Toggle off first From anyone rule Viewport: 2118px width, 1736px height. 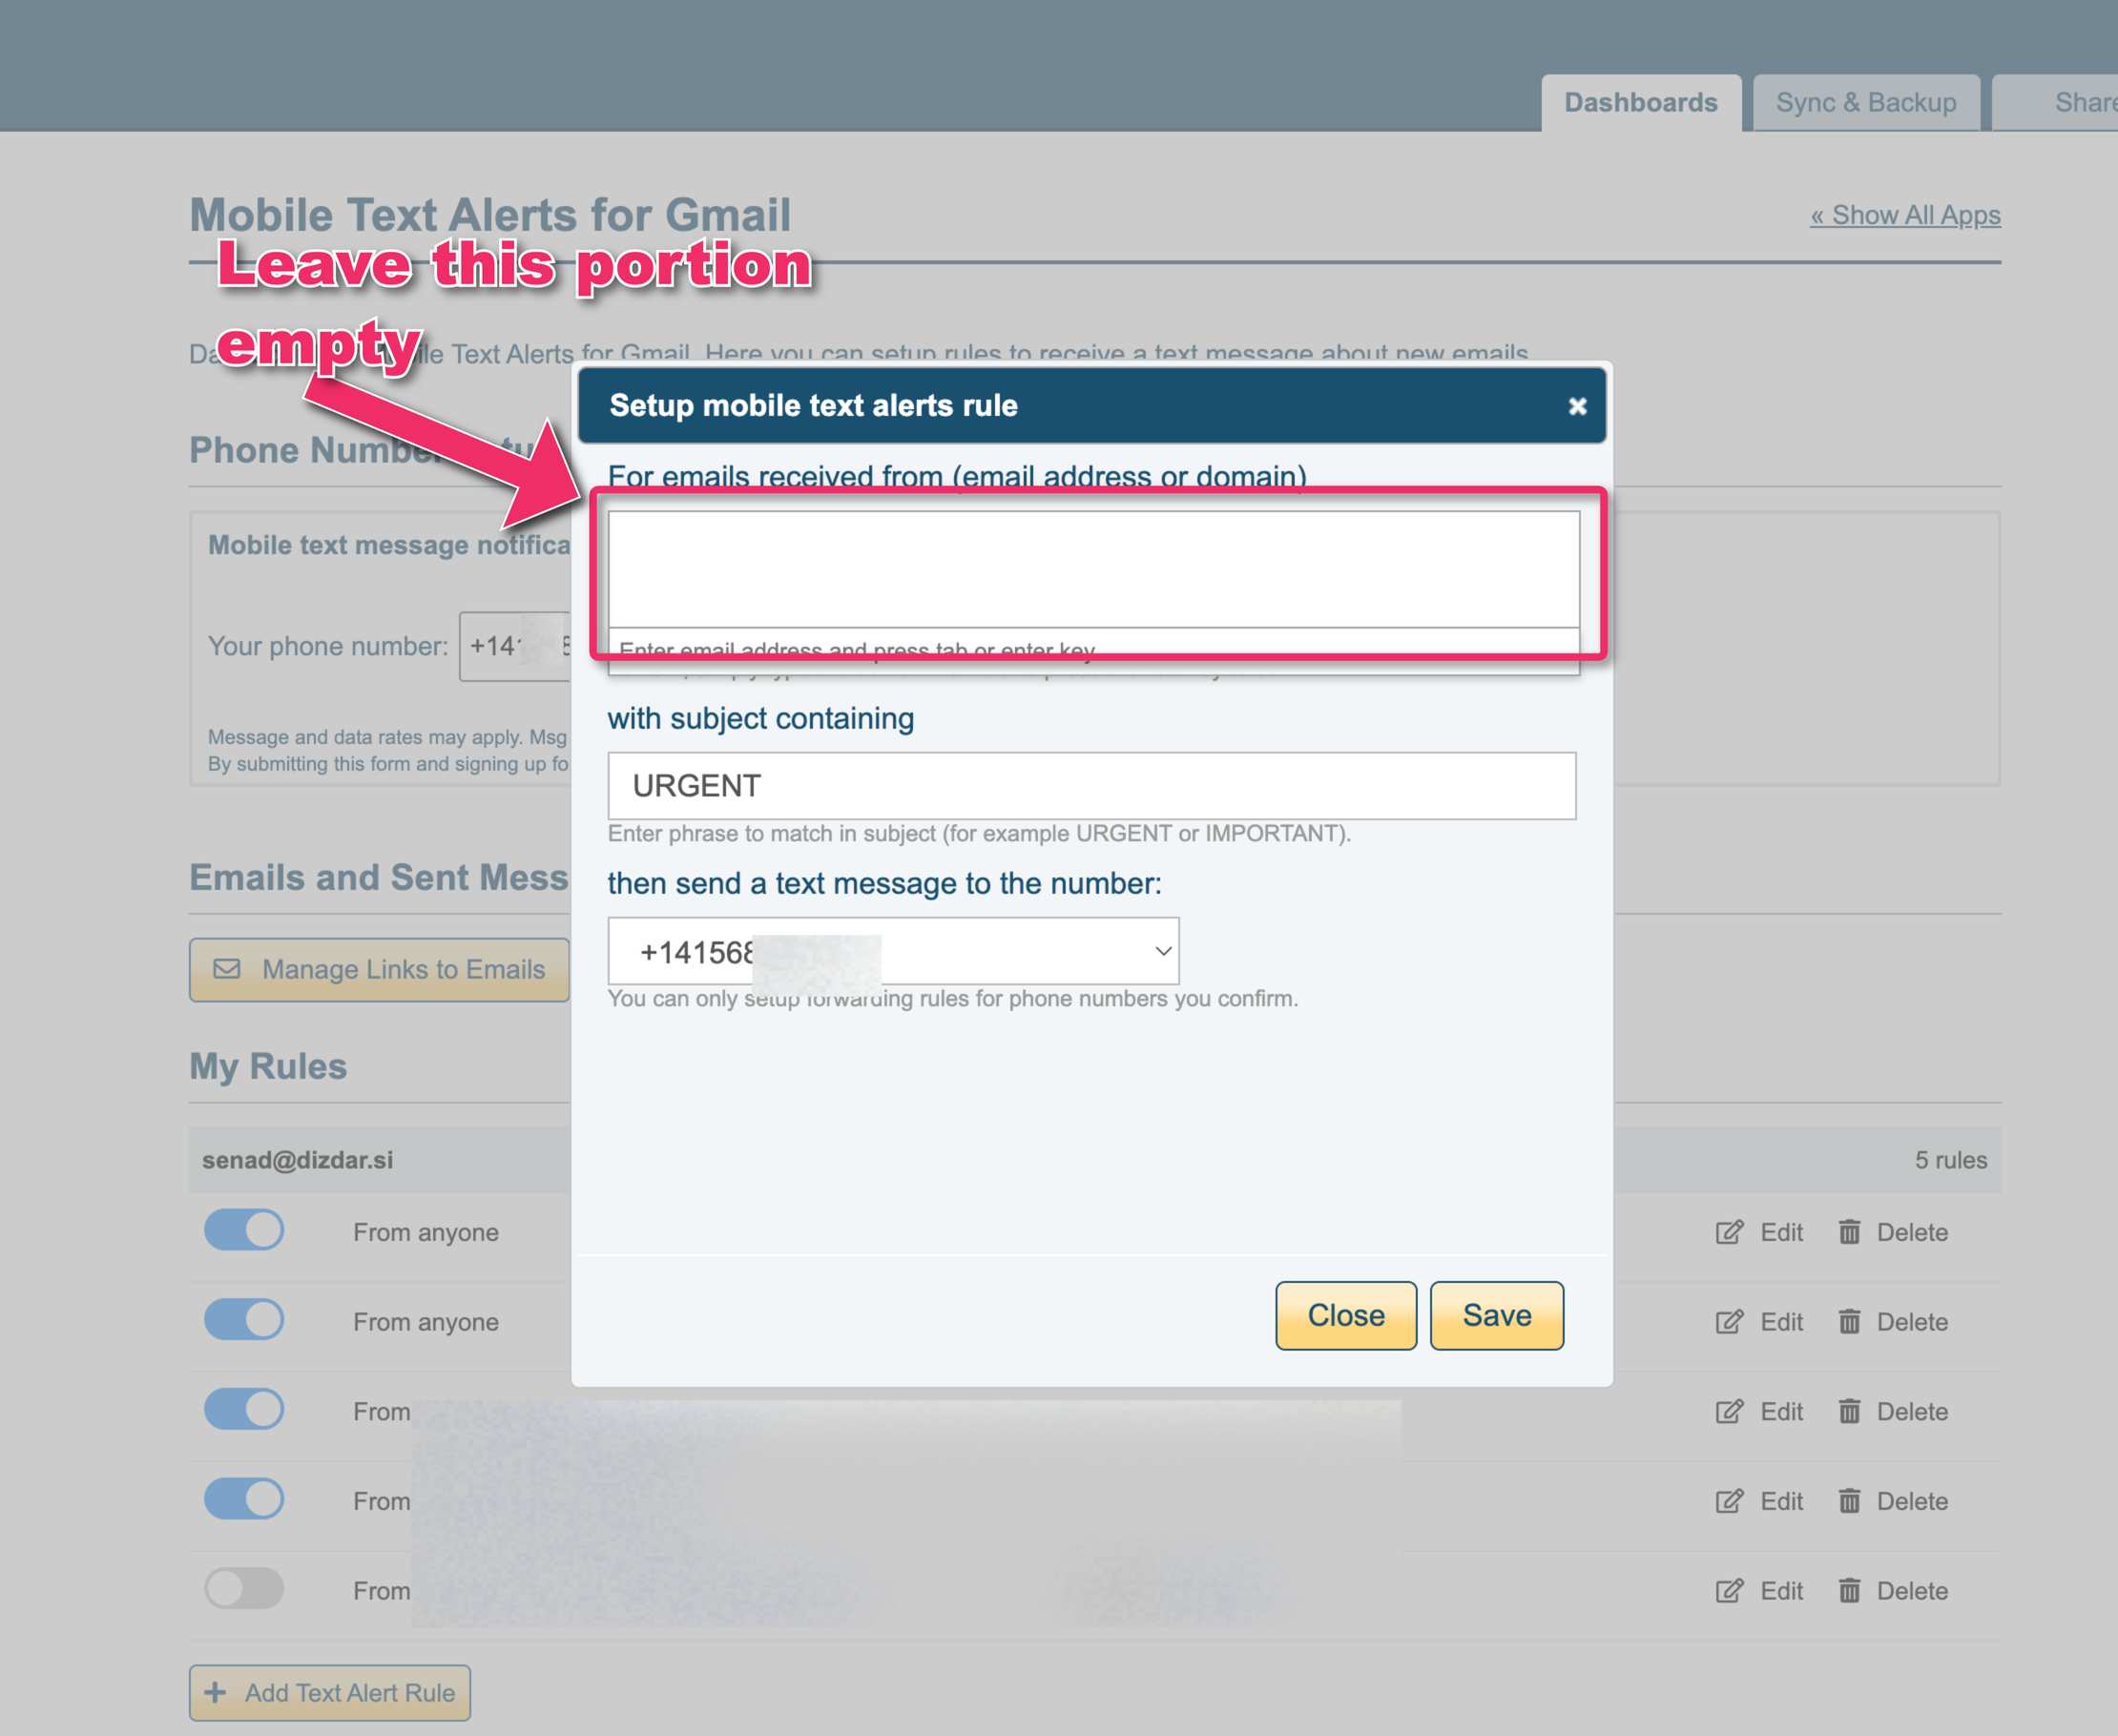point(244,1230)
